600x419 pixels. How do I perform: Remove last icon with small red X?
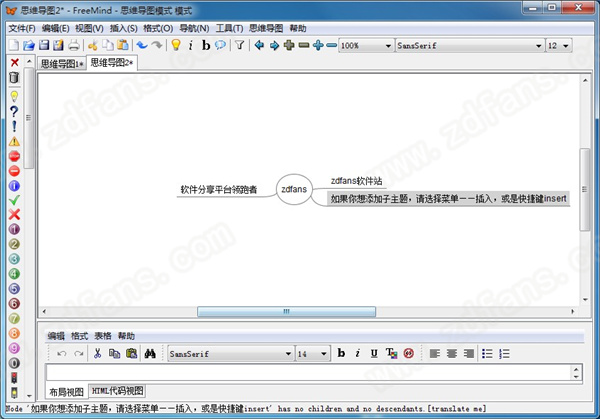[x=15, y=62]
